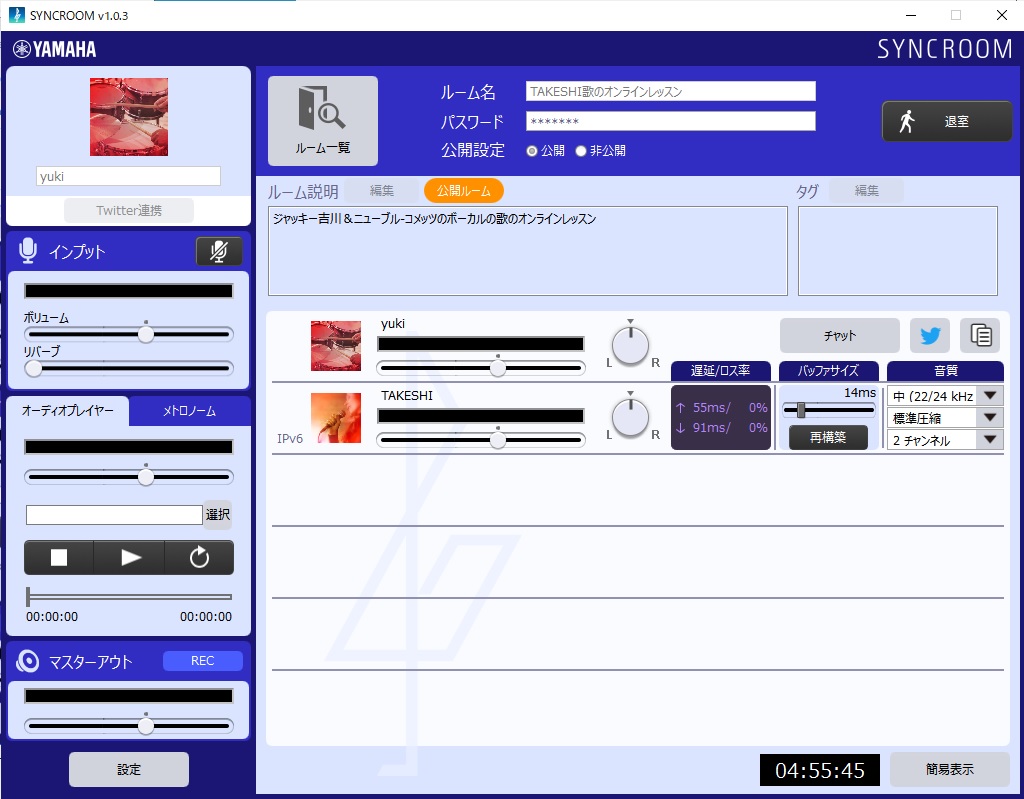This screenshot has height=799, width=1024.
Task: Click the microphone icon beside インプット
Action: pos(27,251)
